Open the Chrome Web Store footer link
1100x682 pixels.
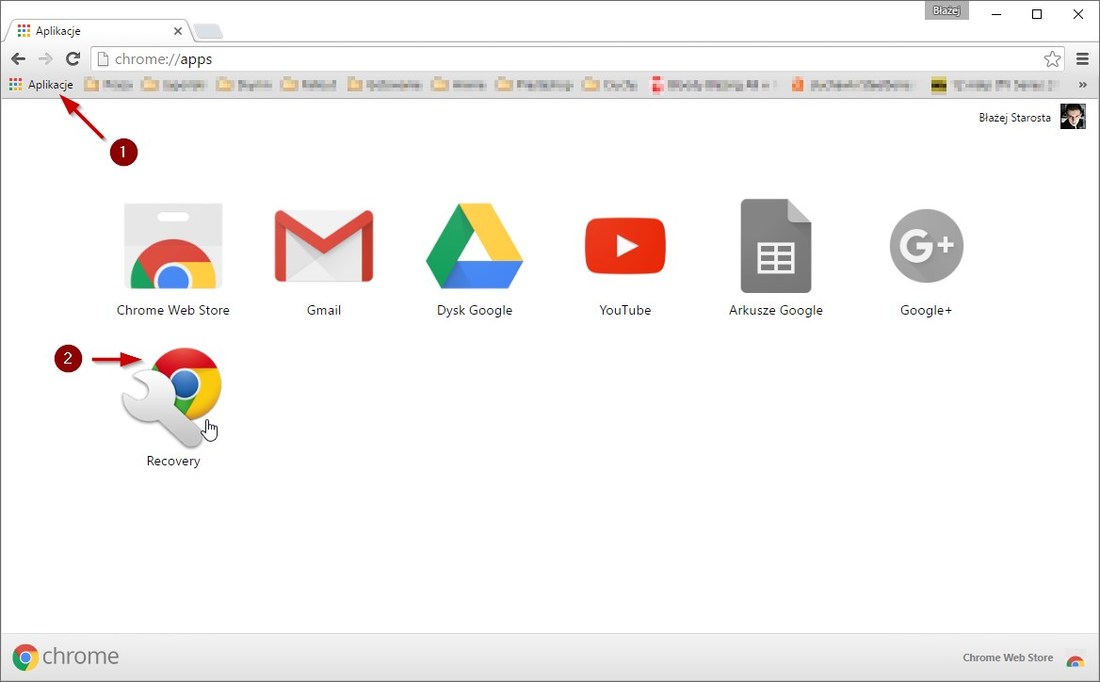coord(1007,657)
